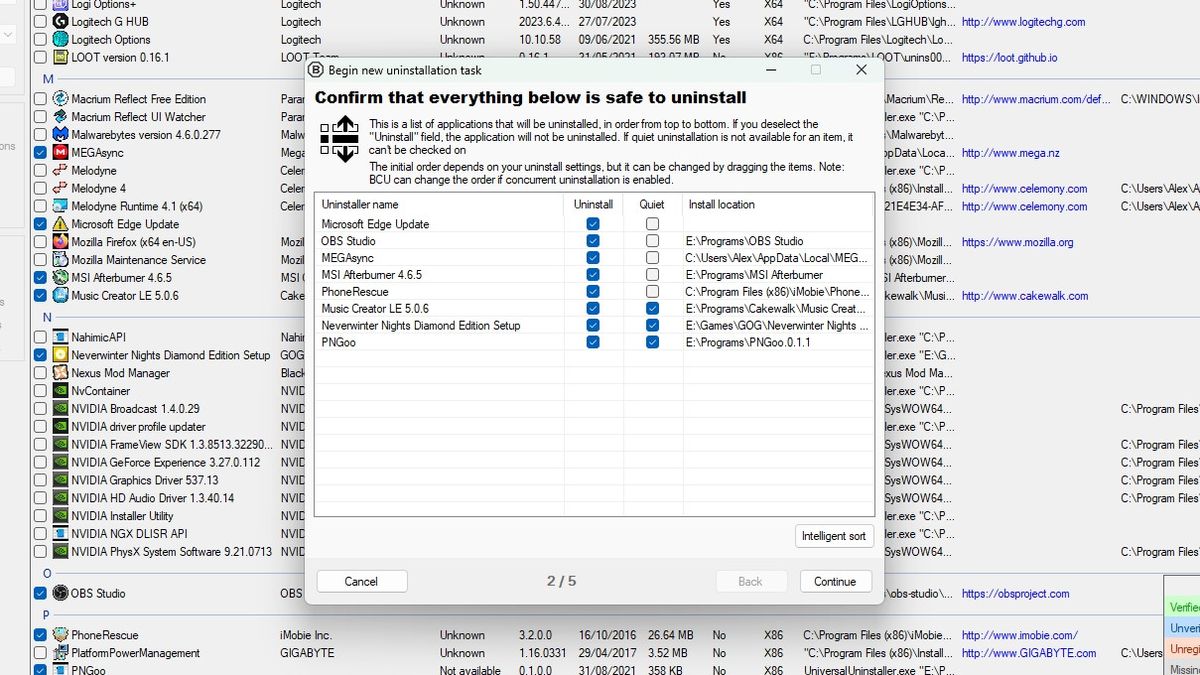Image resolution: width=1200 pixels, height=675 pixels.
Task: Open the obsproject.com link
Action: [1015, 593]
